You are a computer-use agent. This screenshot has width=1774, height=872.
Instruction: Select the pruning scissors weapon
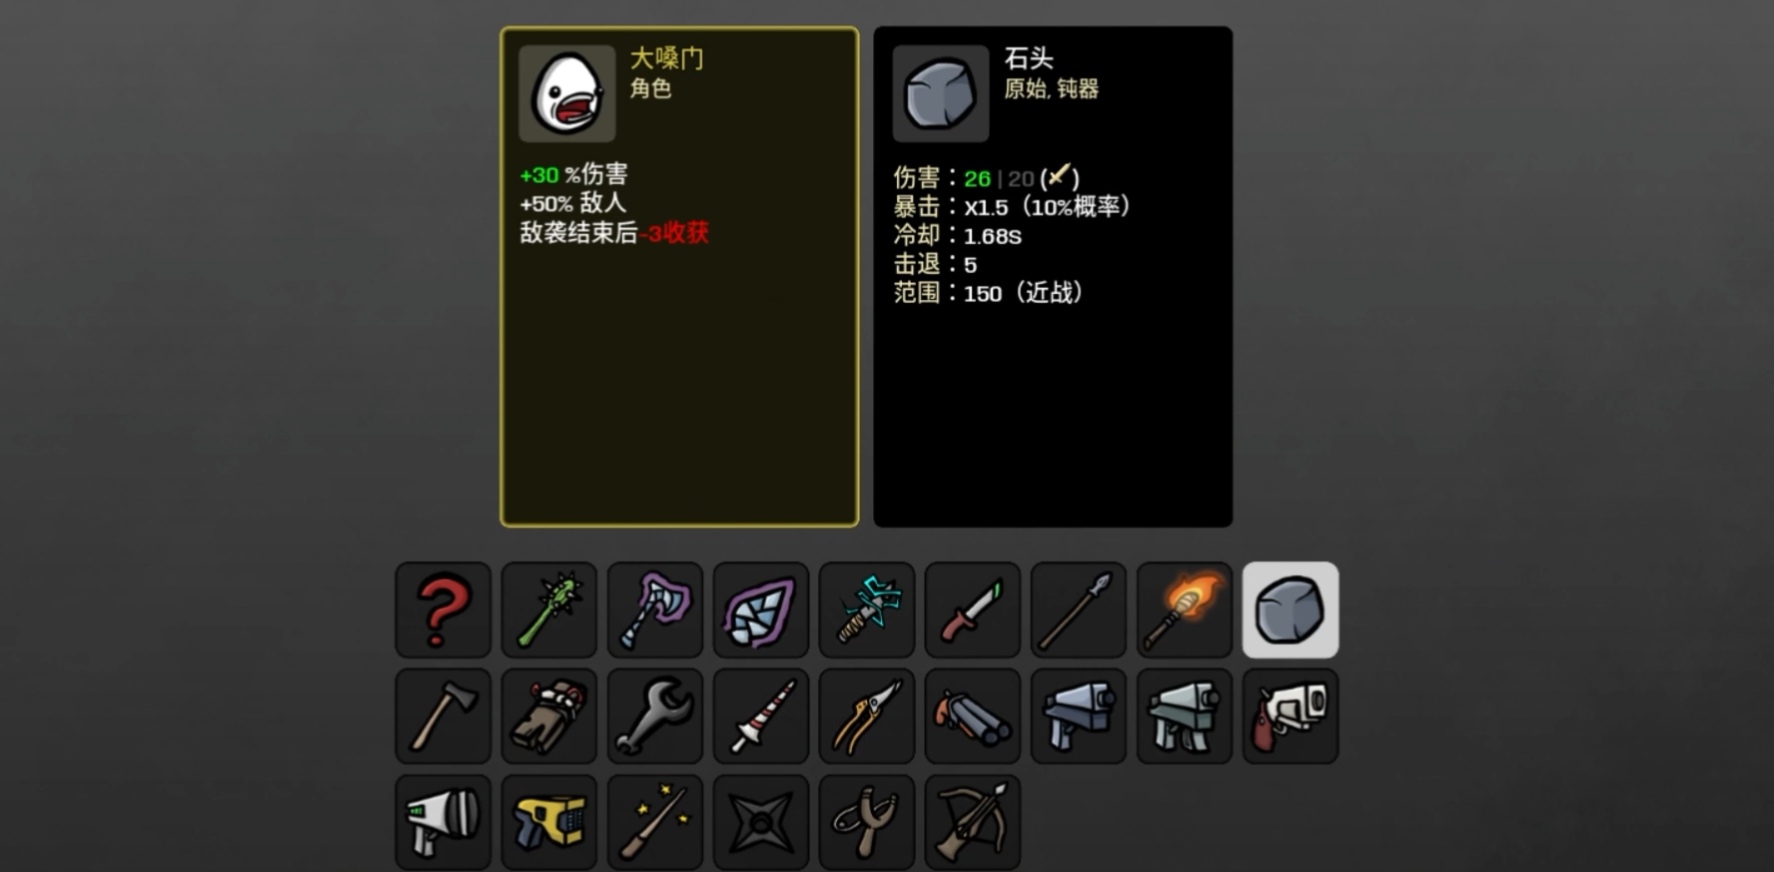pyautogui.click(x=867, y=716)
